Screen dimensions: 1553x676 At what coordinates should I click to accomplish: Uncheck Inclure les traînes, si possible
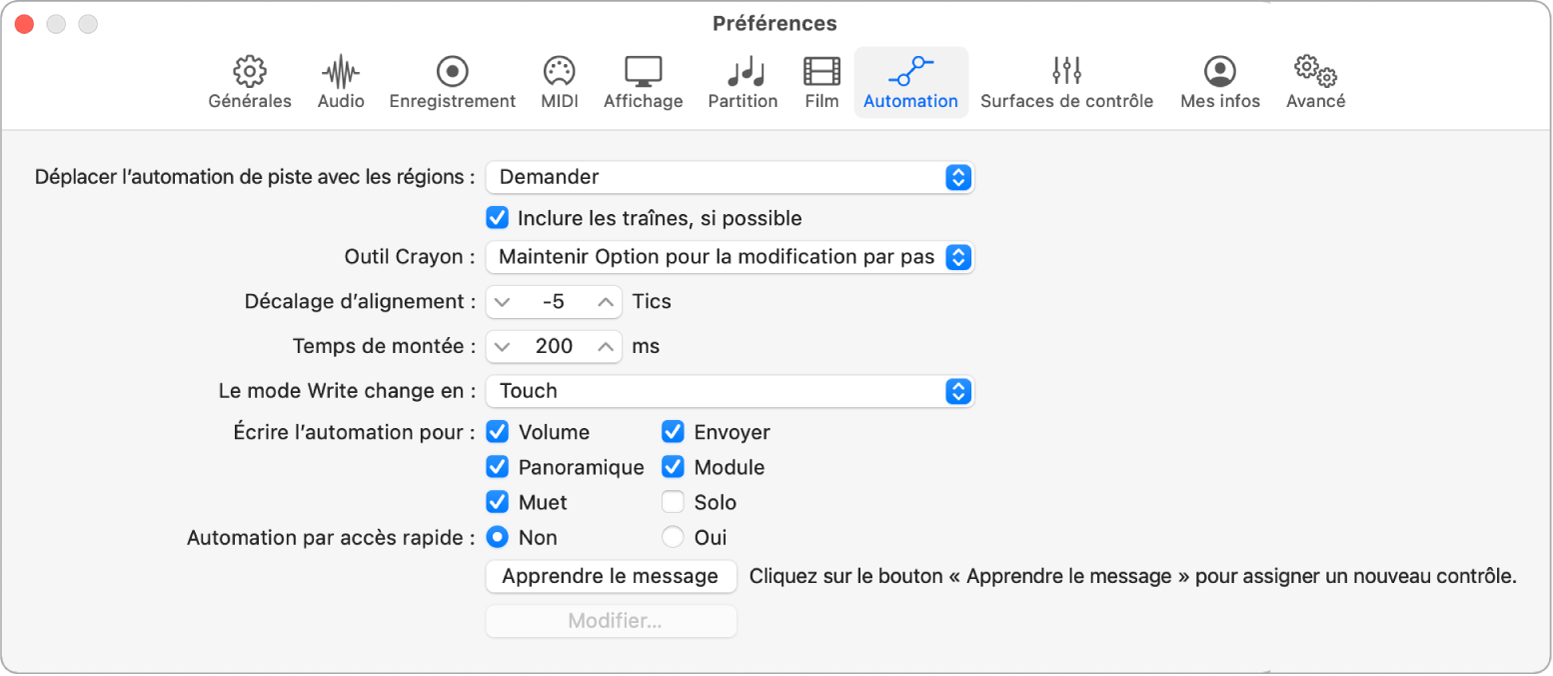pos(497,217)
